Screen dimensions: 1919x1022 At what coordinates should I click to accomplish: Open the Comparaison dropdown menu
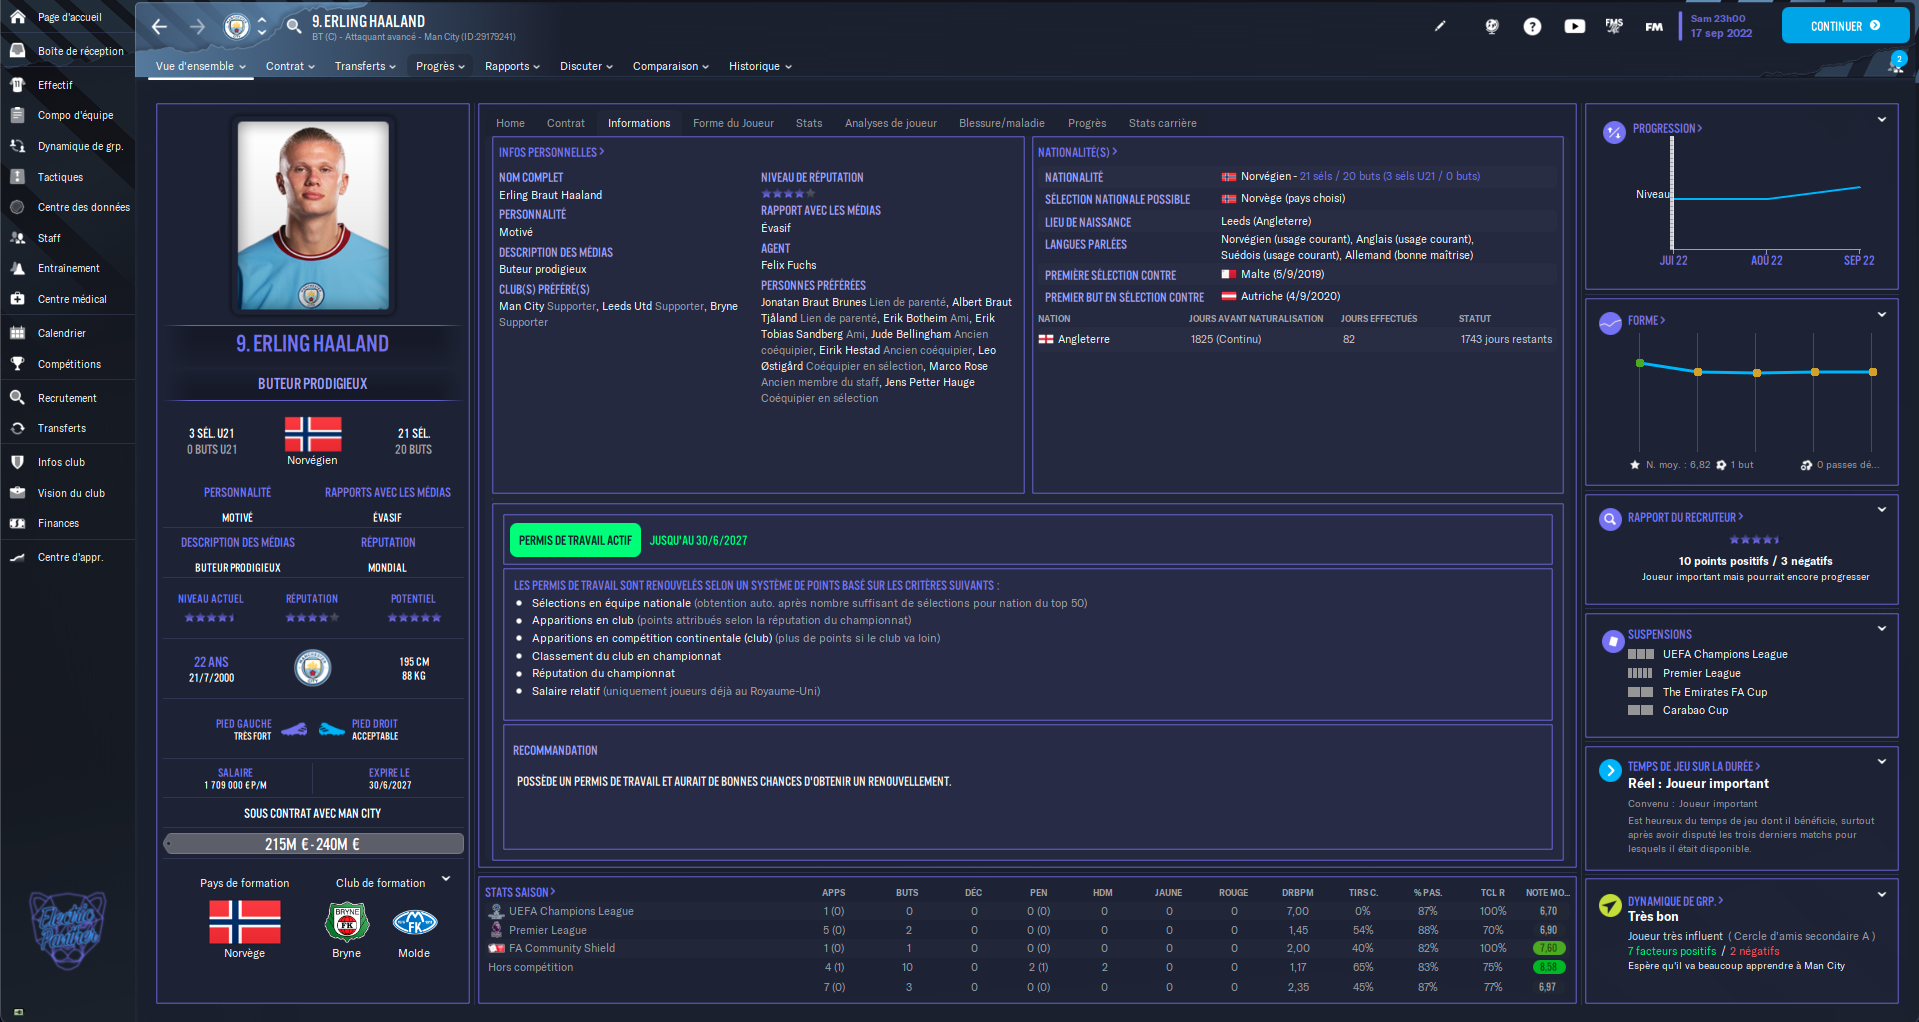(670, 66)
